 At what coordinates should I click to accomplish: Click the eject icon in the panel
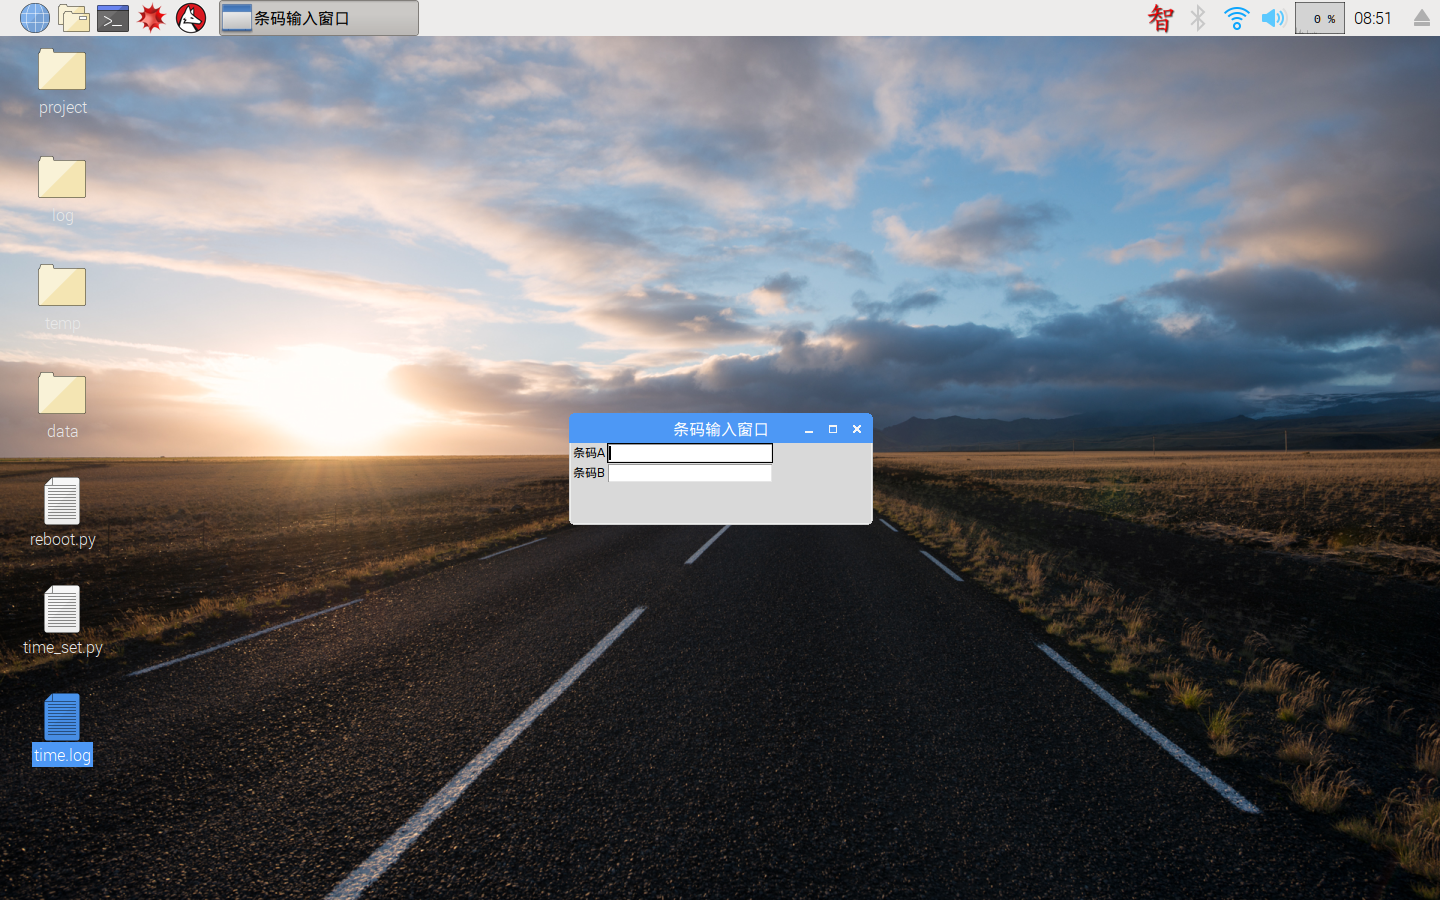pos(1422,18)
